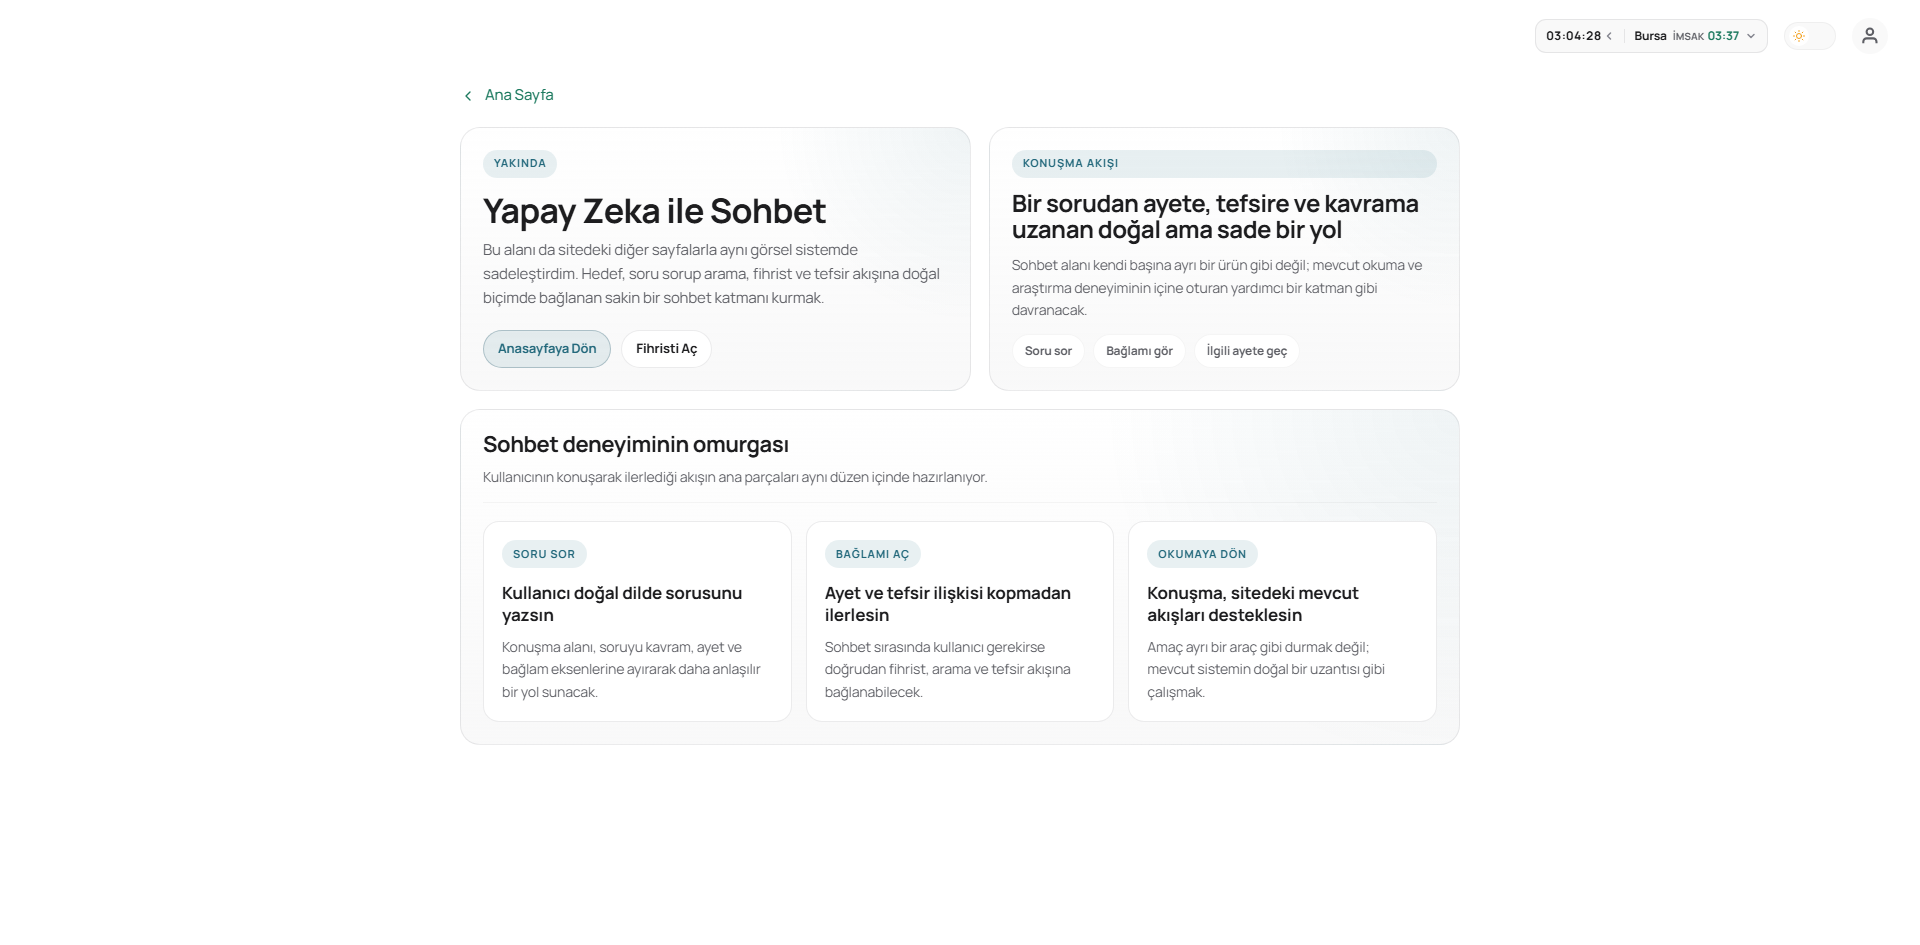Select the Kullanıcı doğal dilde sorusunu yazsın card title

coord(622,604)
